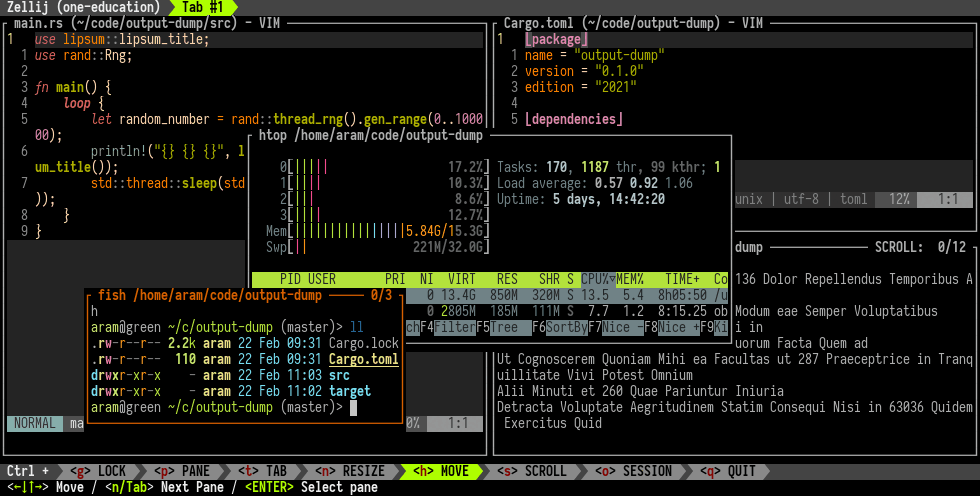Click the PID column header in htop
980x496 pixels.
[290, 279]
